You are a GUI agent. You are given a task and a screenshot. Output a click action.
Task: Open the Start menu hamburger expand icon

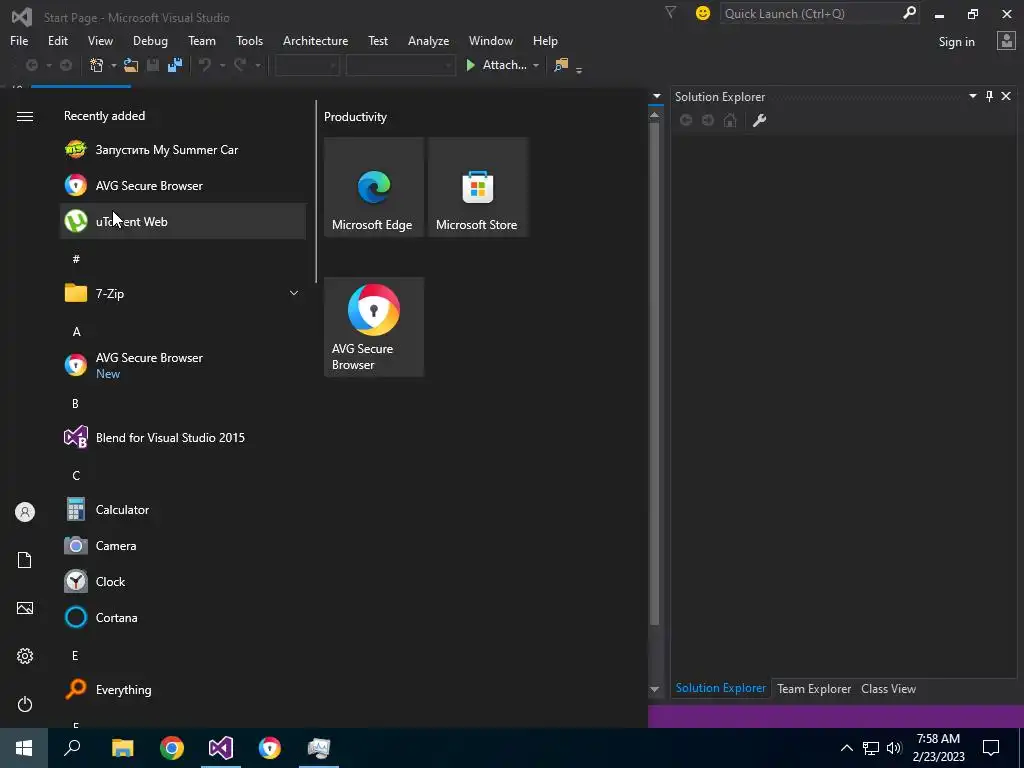[25, 116]
